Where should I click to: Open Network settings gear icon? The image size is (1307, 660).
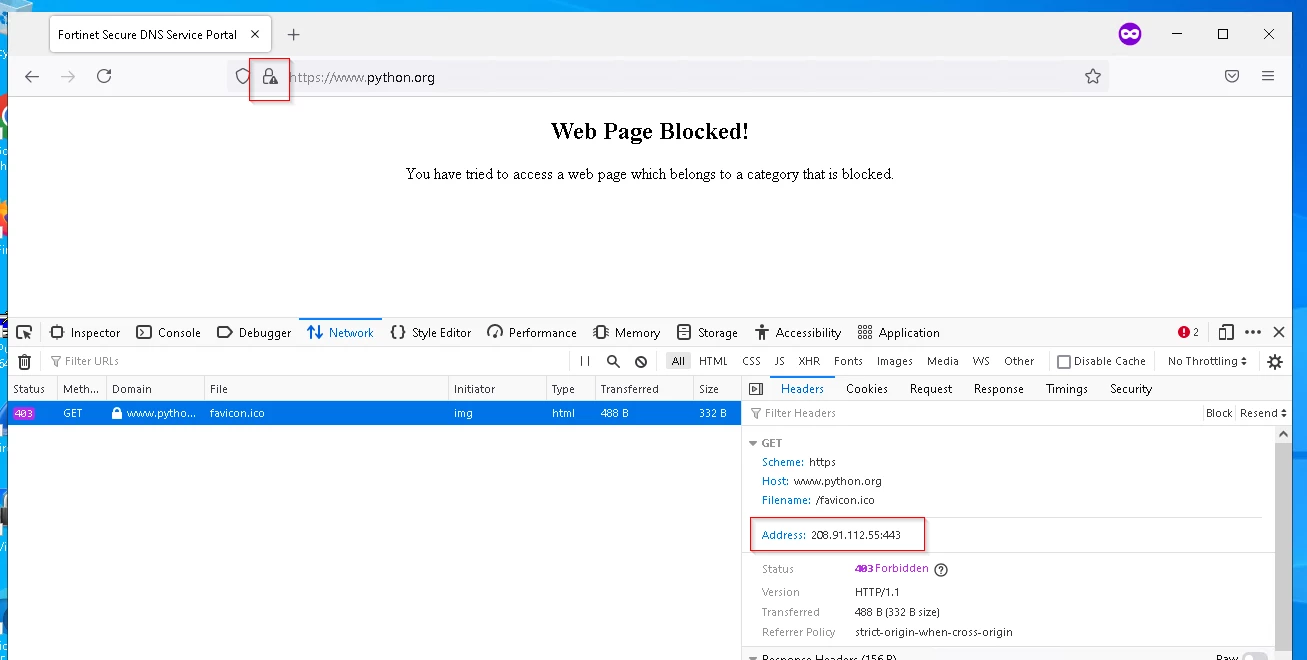(1275, 361)
